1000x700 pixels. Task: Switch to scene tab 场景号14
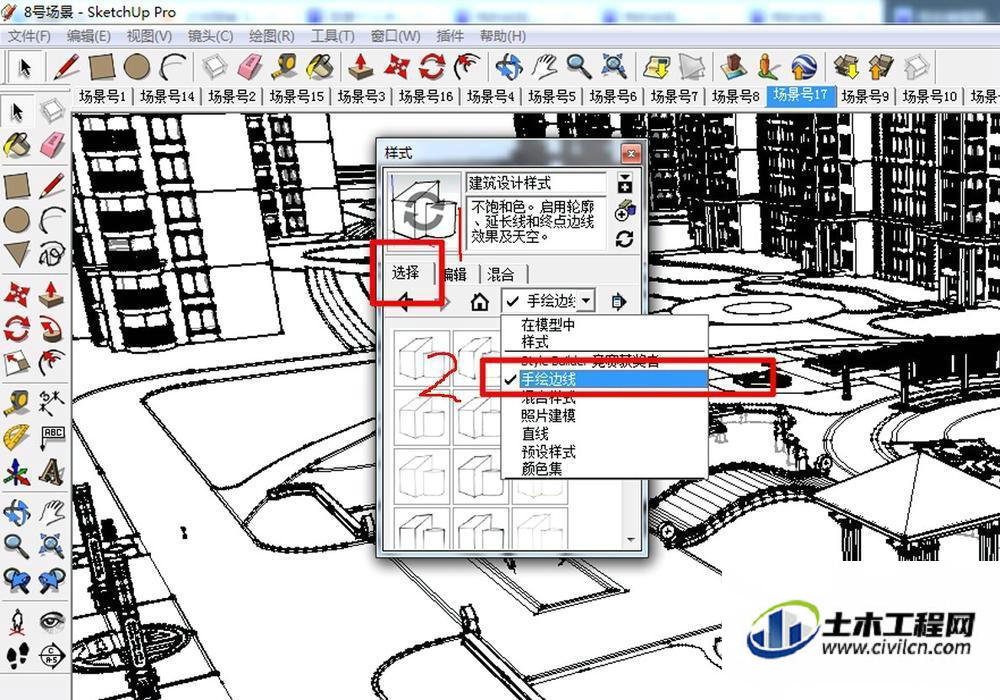point(167,96)
